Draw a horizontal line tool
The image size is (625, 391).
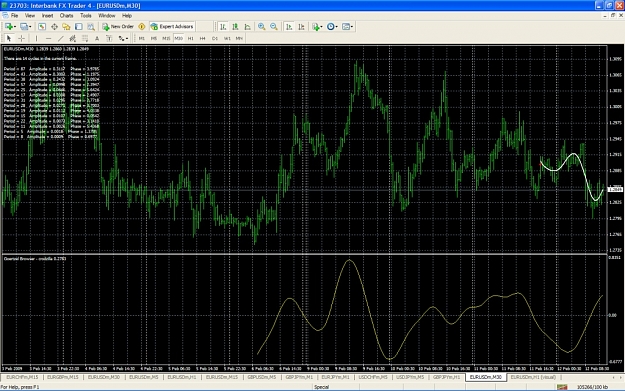click(48, 38)
